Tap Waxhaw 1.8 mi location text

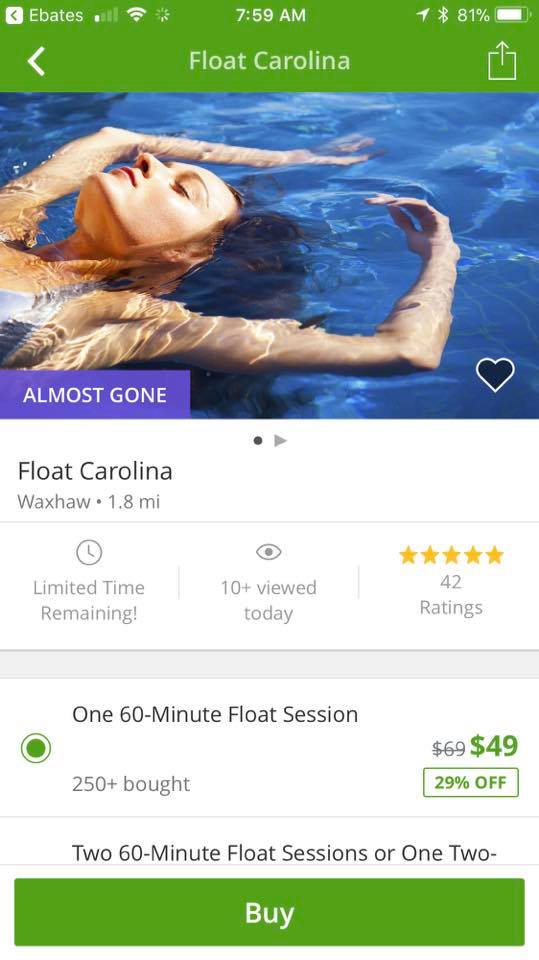[x=89, y=502]
